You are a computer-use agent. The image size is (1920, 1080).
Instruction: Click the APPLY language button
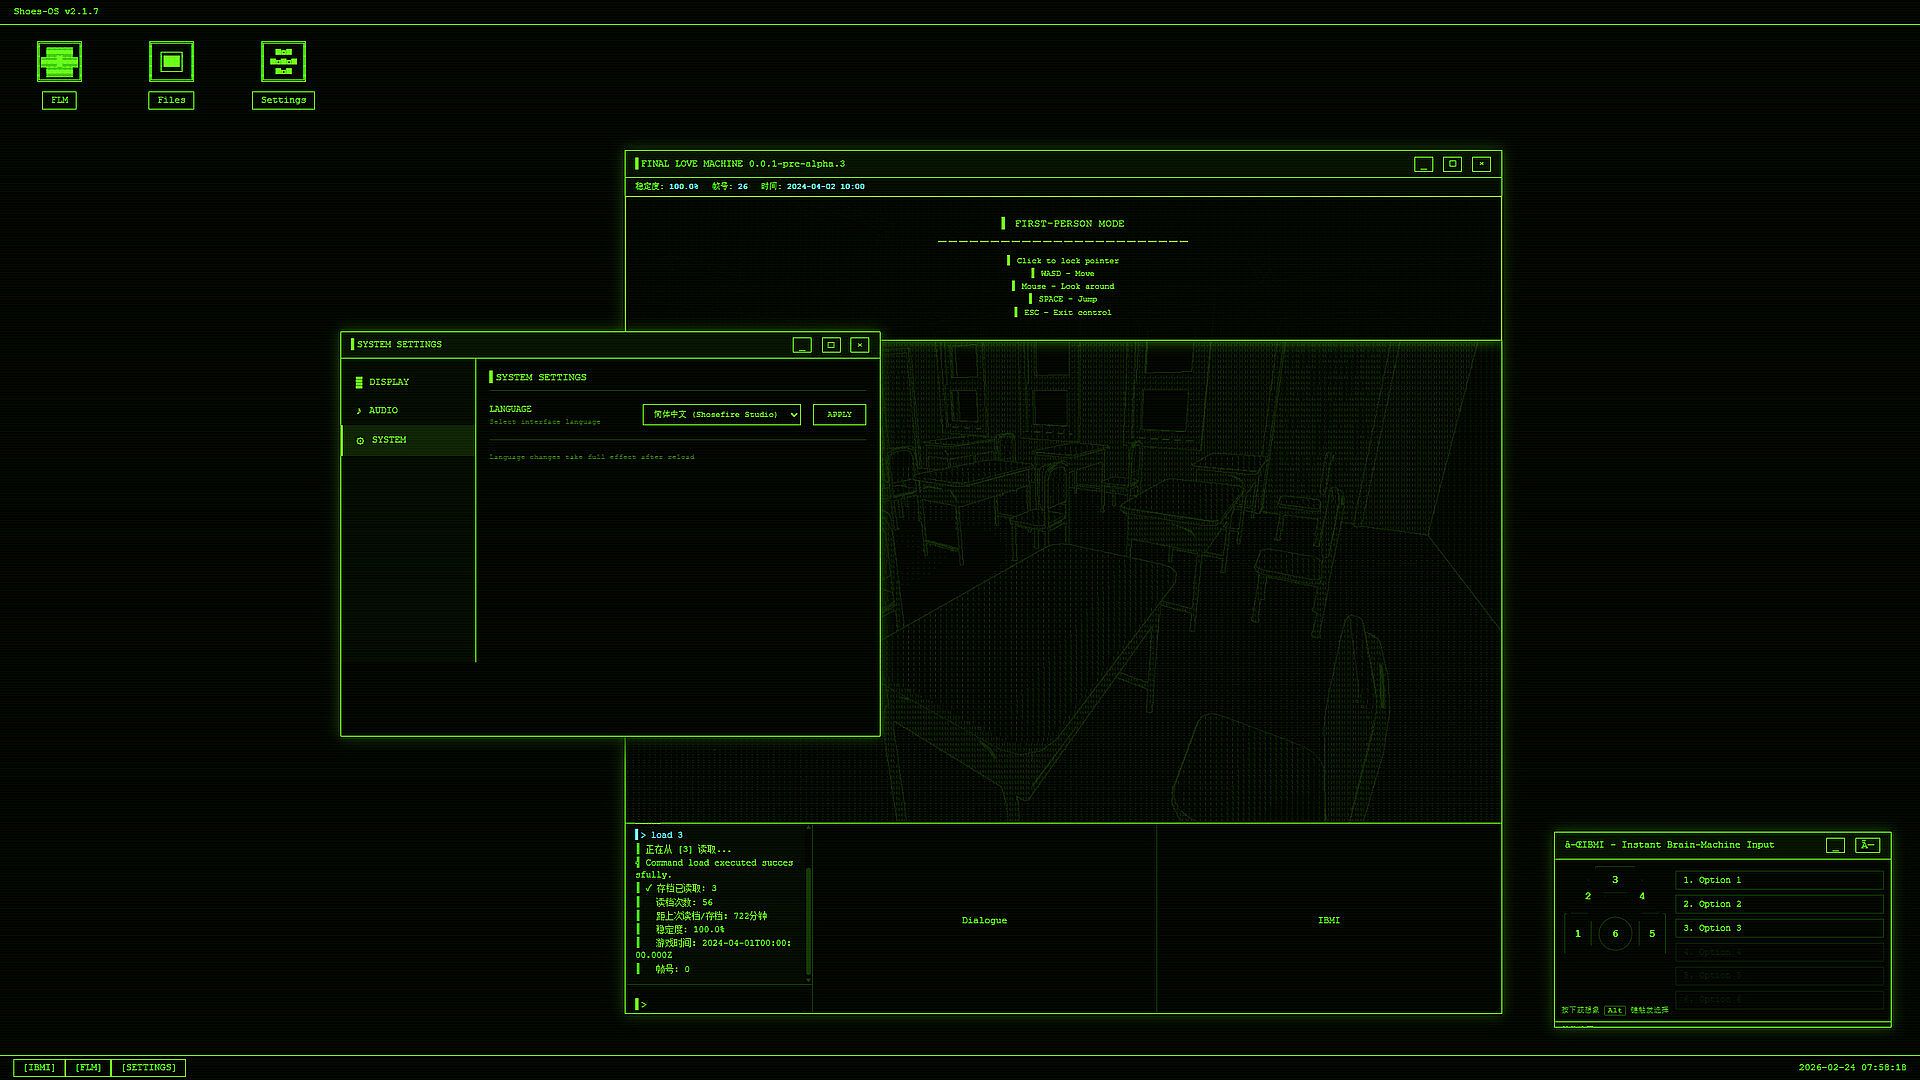[839, 415]
